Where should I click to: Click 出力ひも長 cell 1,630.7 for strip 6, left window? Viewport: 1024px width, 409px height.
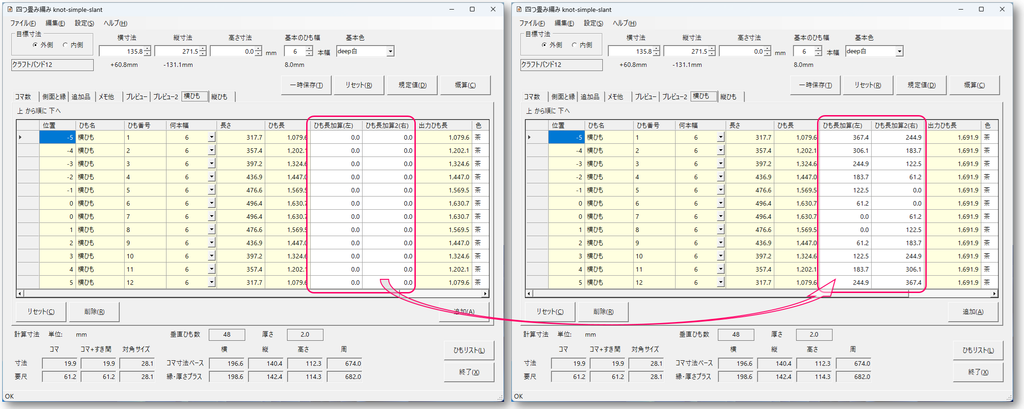point(443,203)
